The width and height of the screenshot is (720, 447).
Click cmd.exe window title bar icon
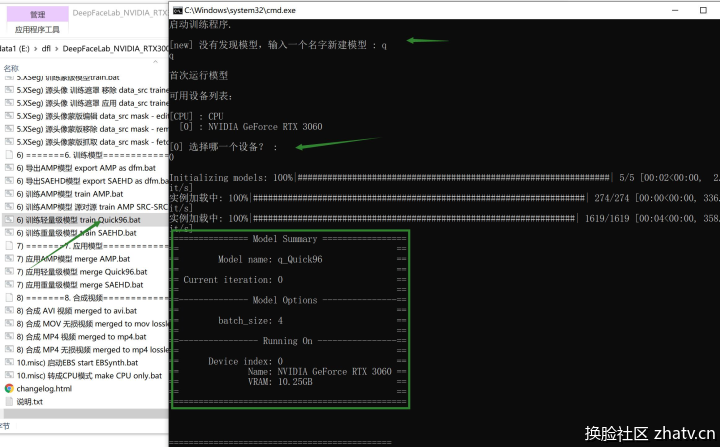(178, 10)
